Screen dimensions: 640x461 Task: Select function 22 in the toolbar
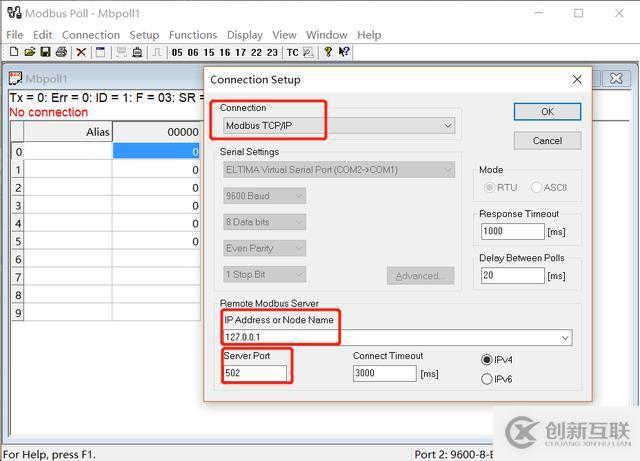[x=256, y=53]
